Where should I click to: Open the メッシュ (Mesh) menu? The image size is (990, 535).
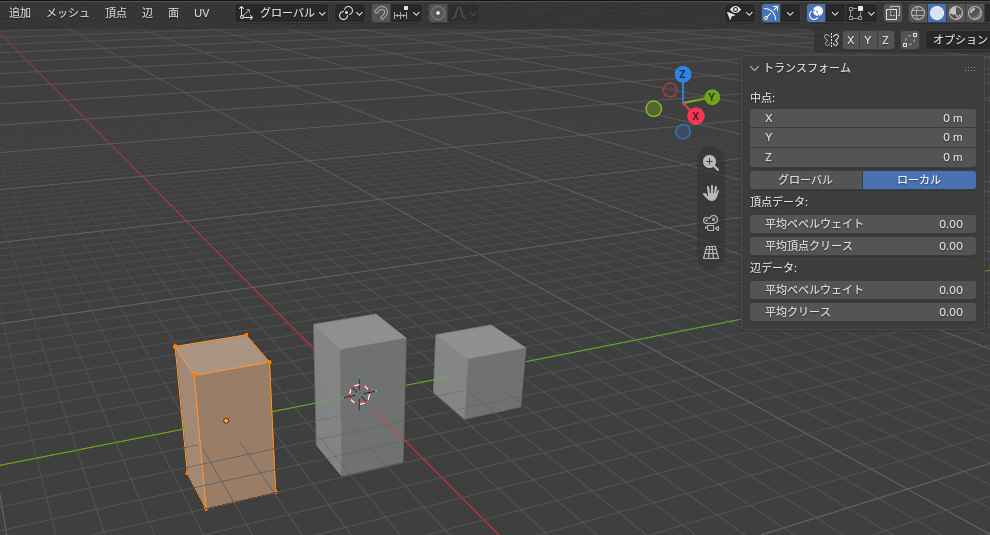pos(68,13)
